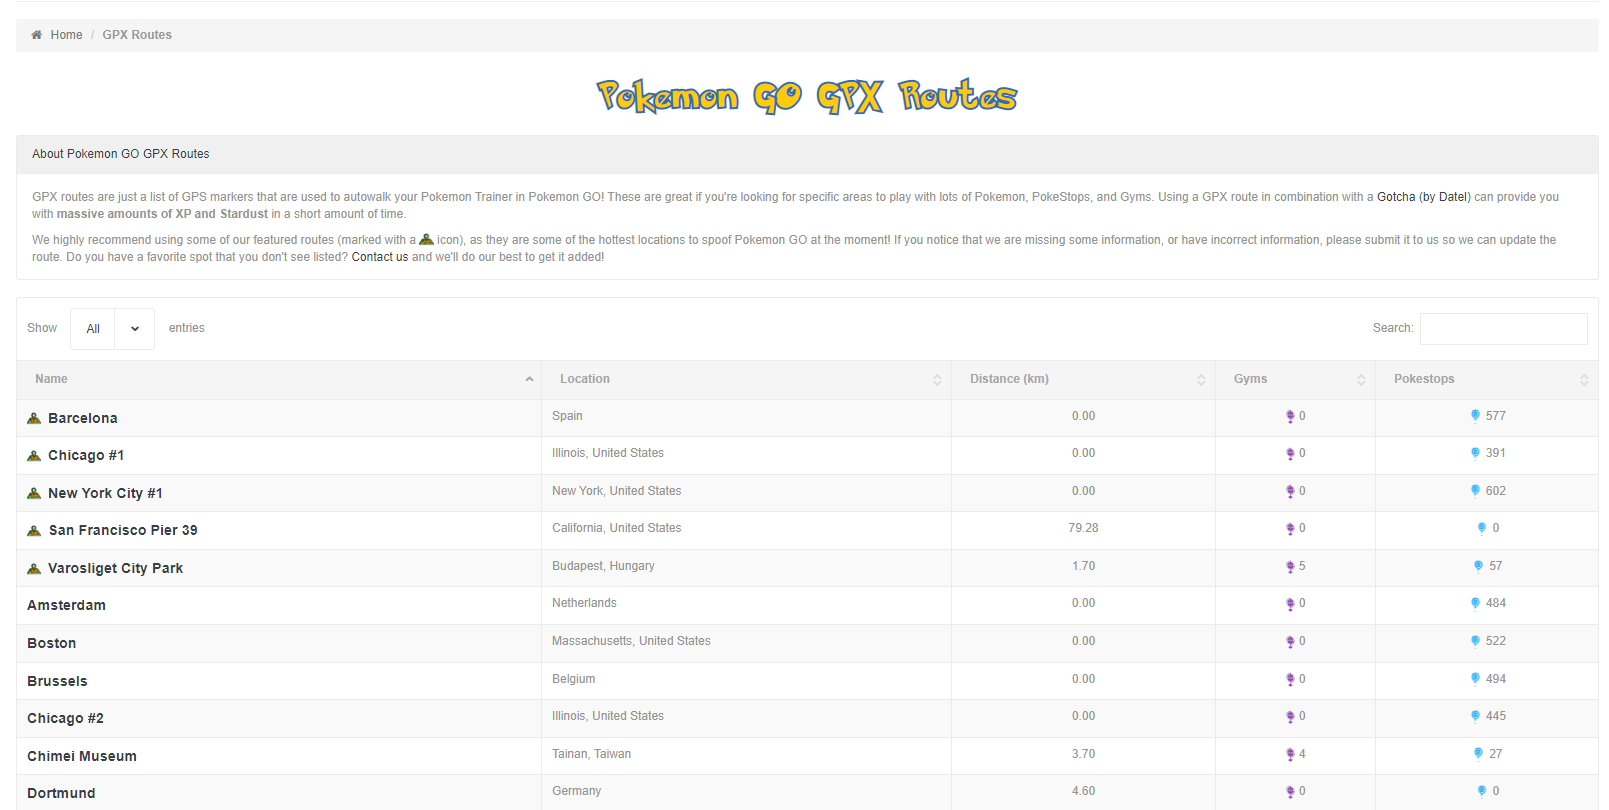Open the Gotcha (by Datel) link
Screen dimensions: 1609x810
[1423, 197]
